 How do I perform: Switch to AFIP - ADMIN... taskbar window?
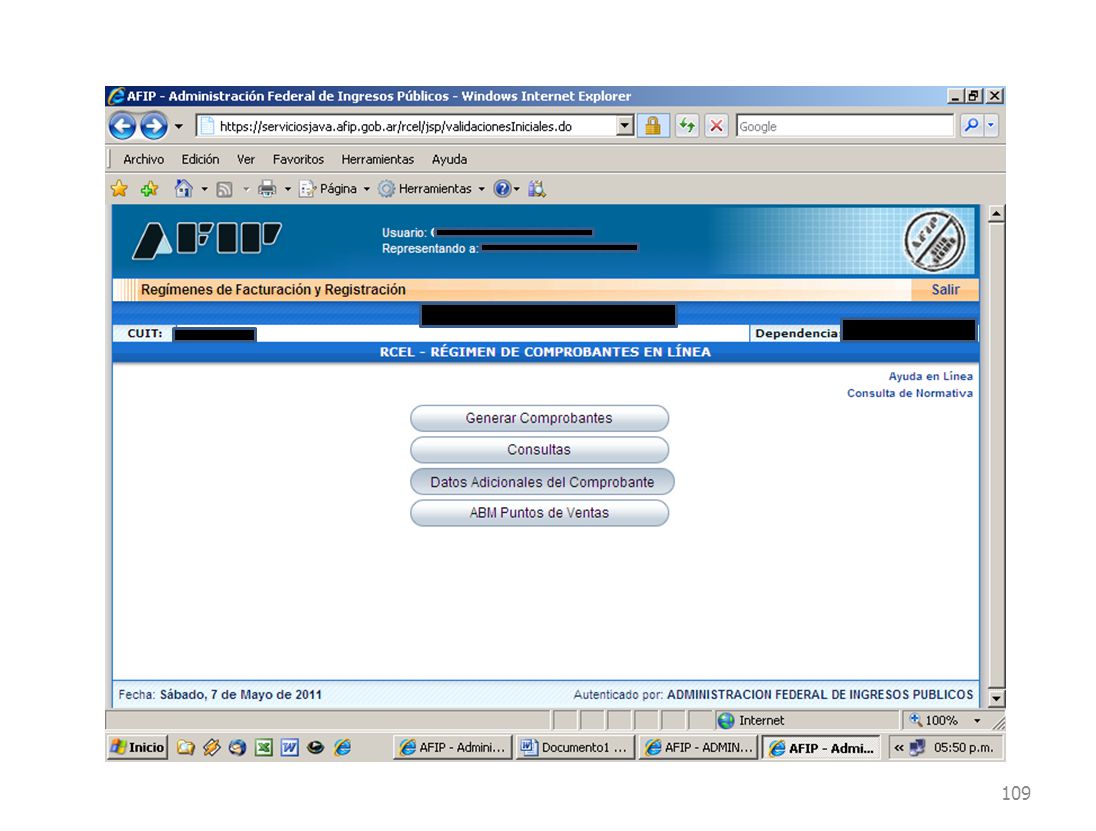click(698, 747)
